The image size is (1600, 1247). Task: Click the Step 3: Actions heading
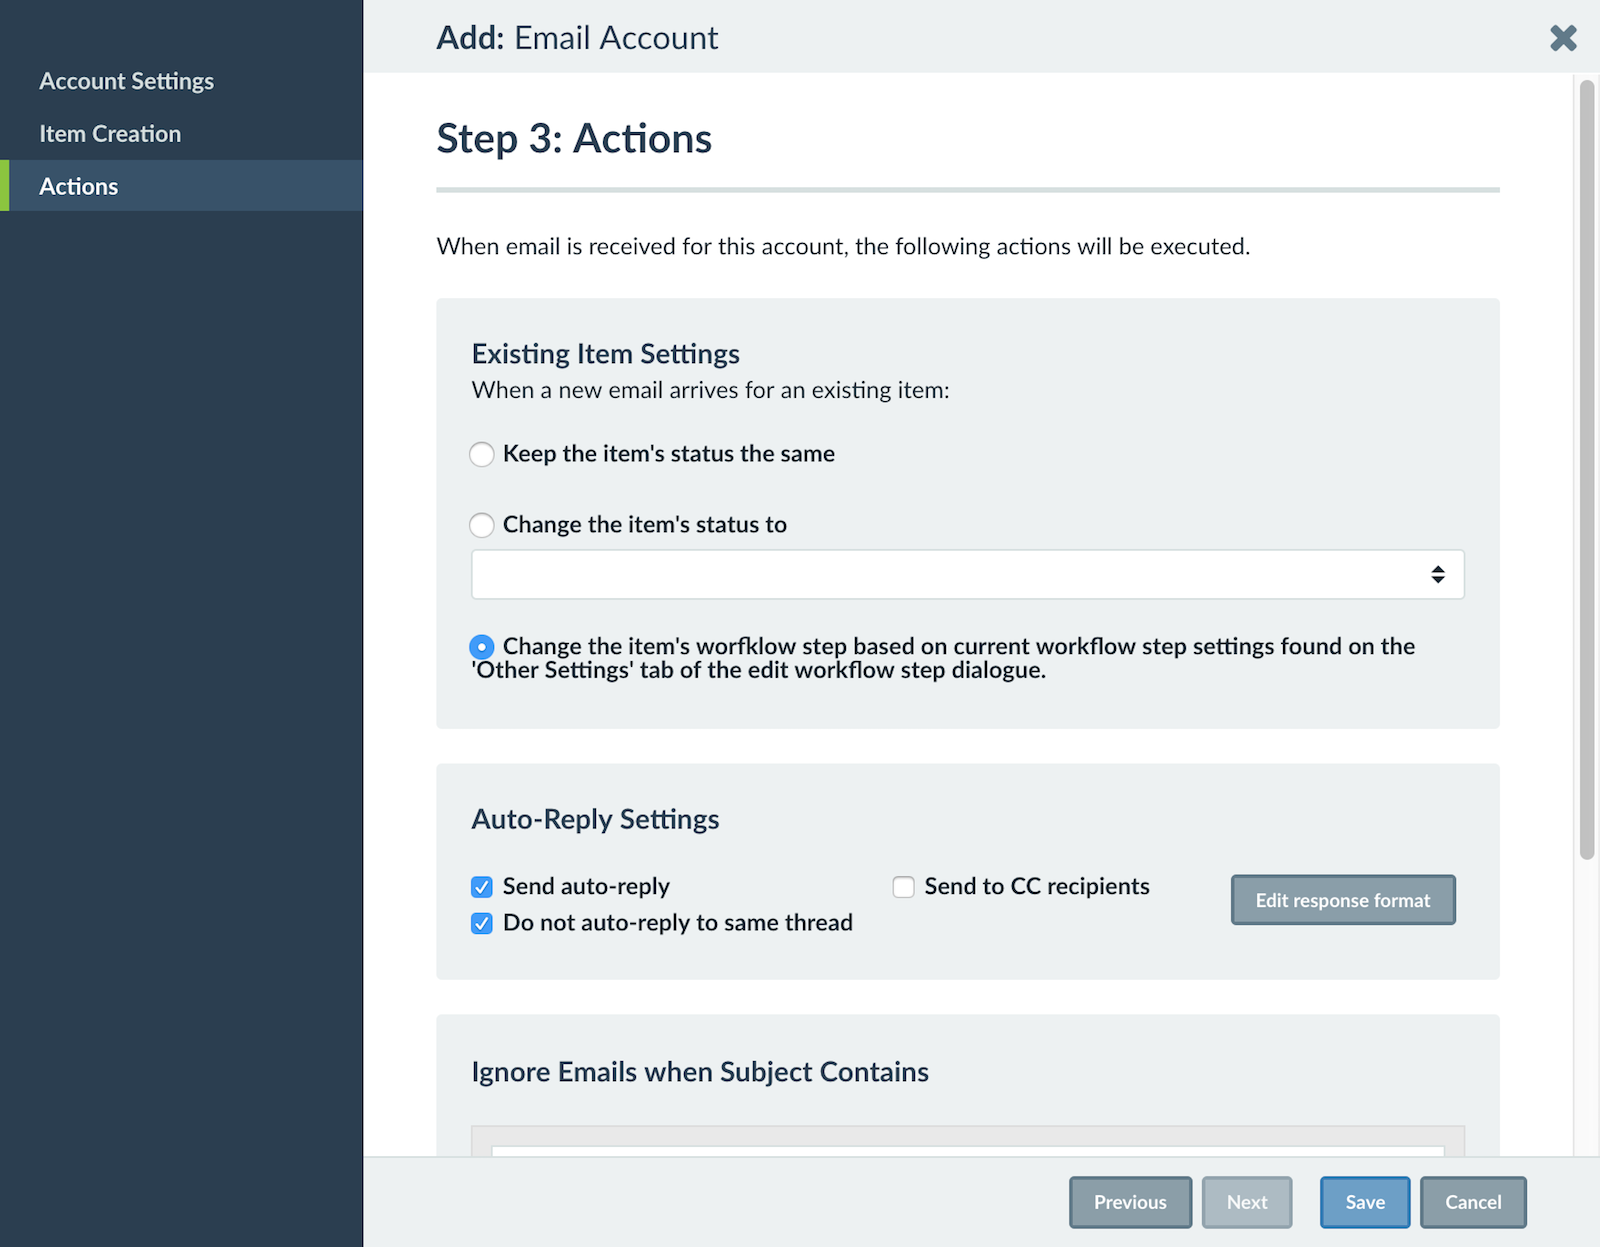(572, 139)
